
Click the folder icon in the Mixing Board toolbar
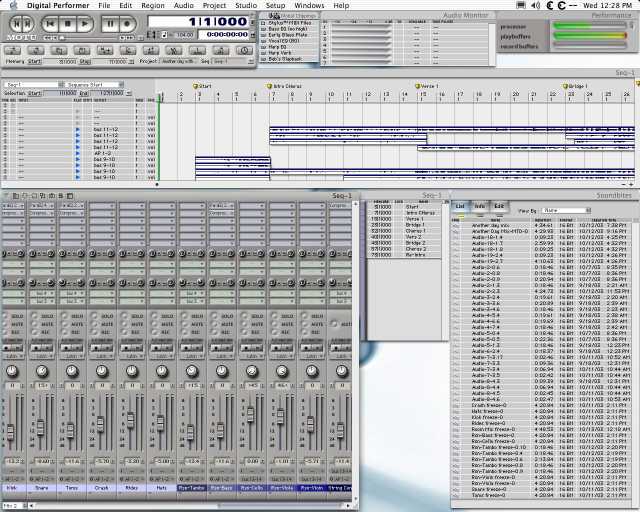click(16, 196)
